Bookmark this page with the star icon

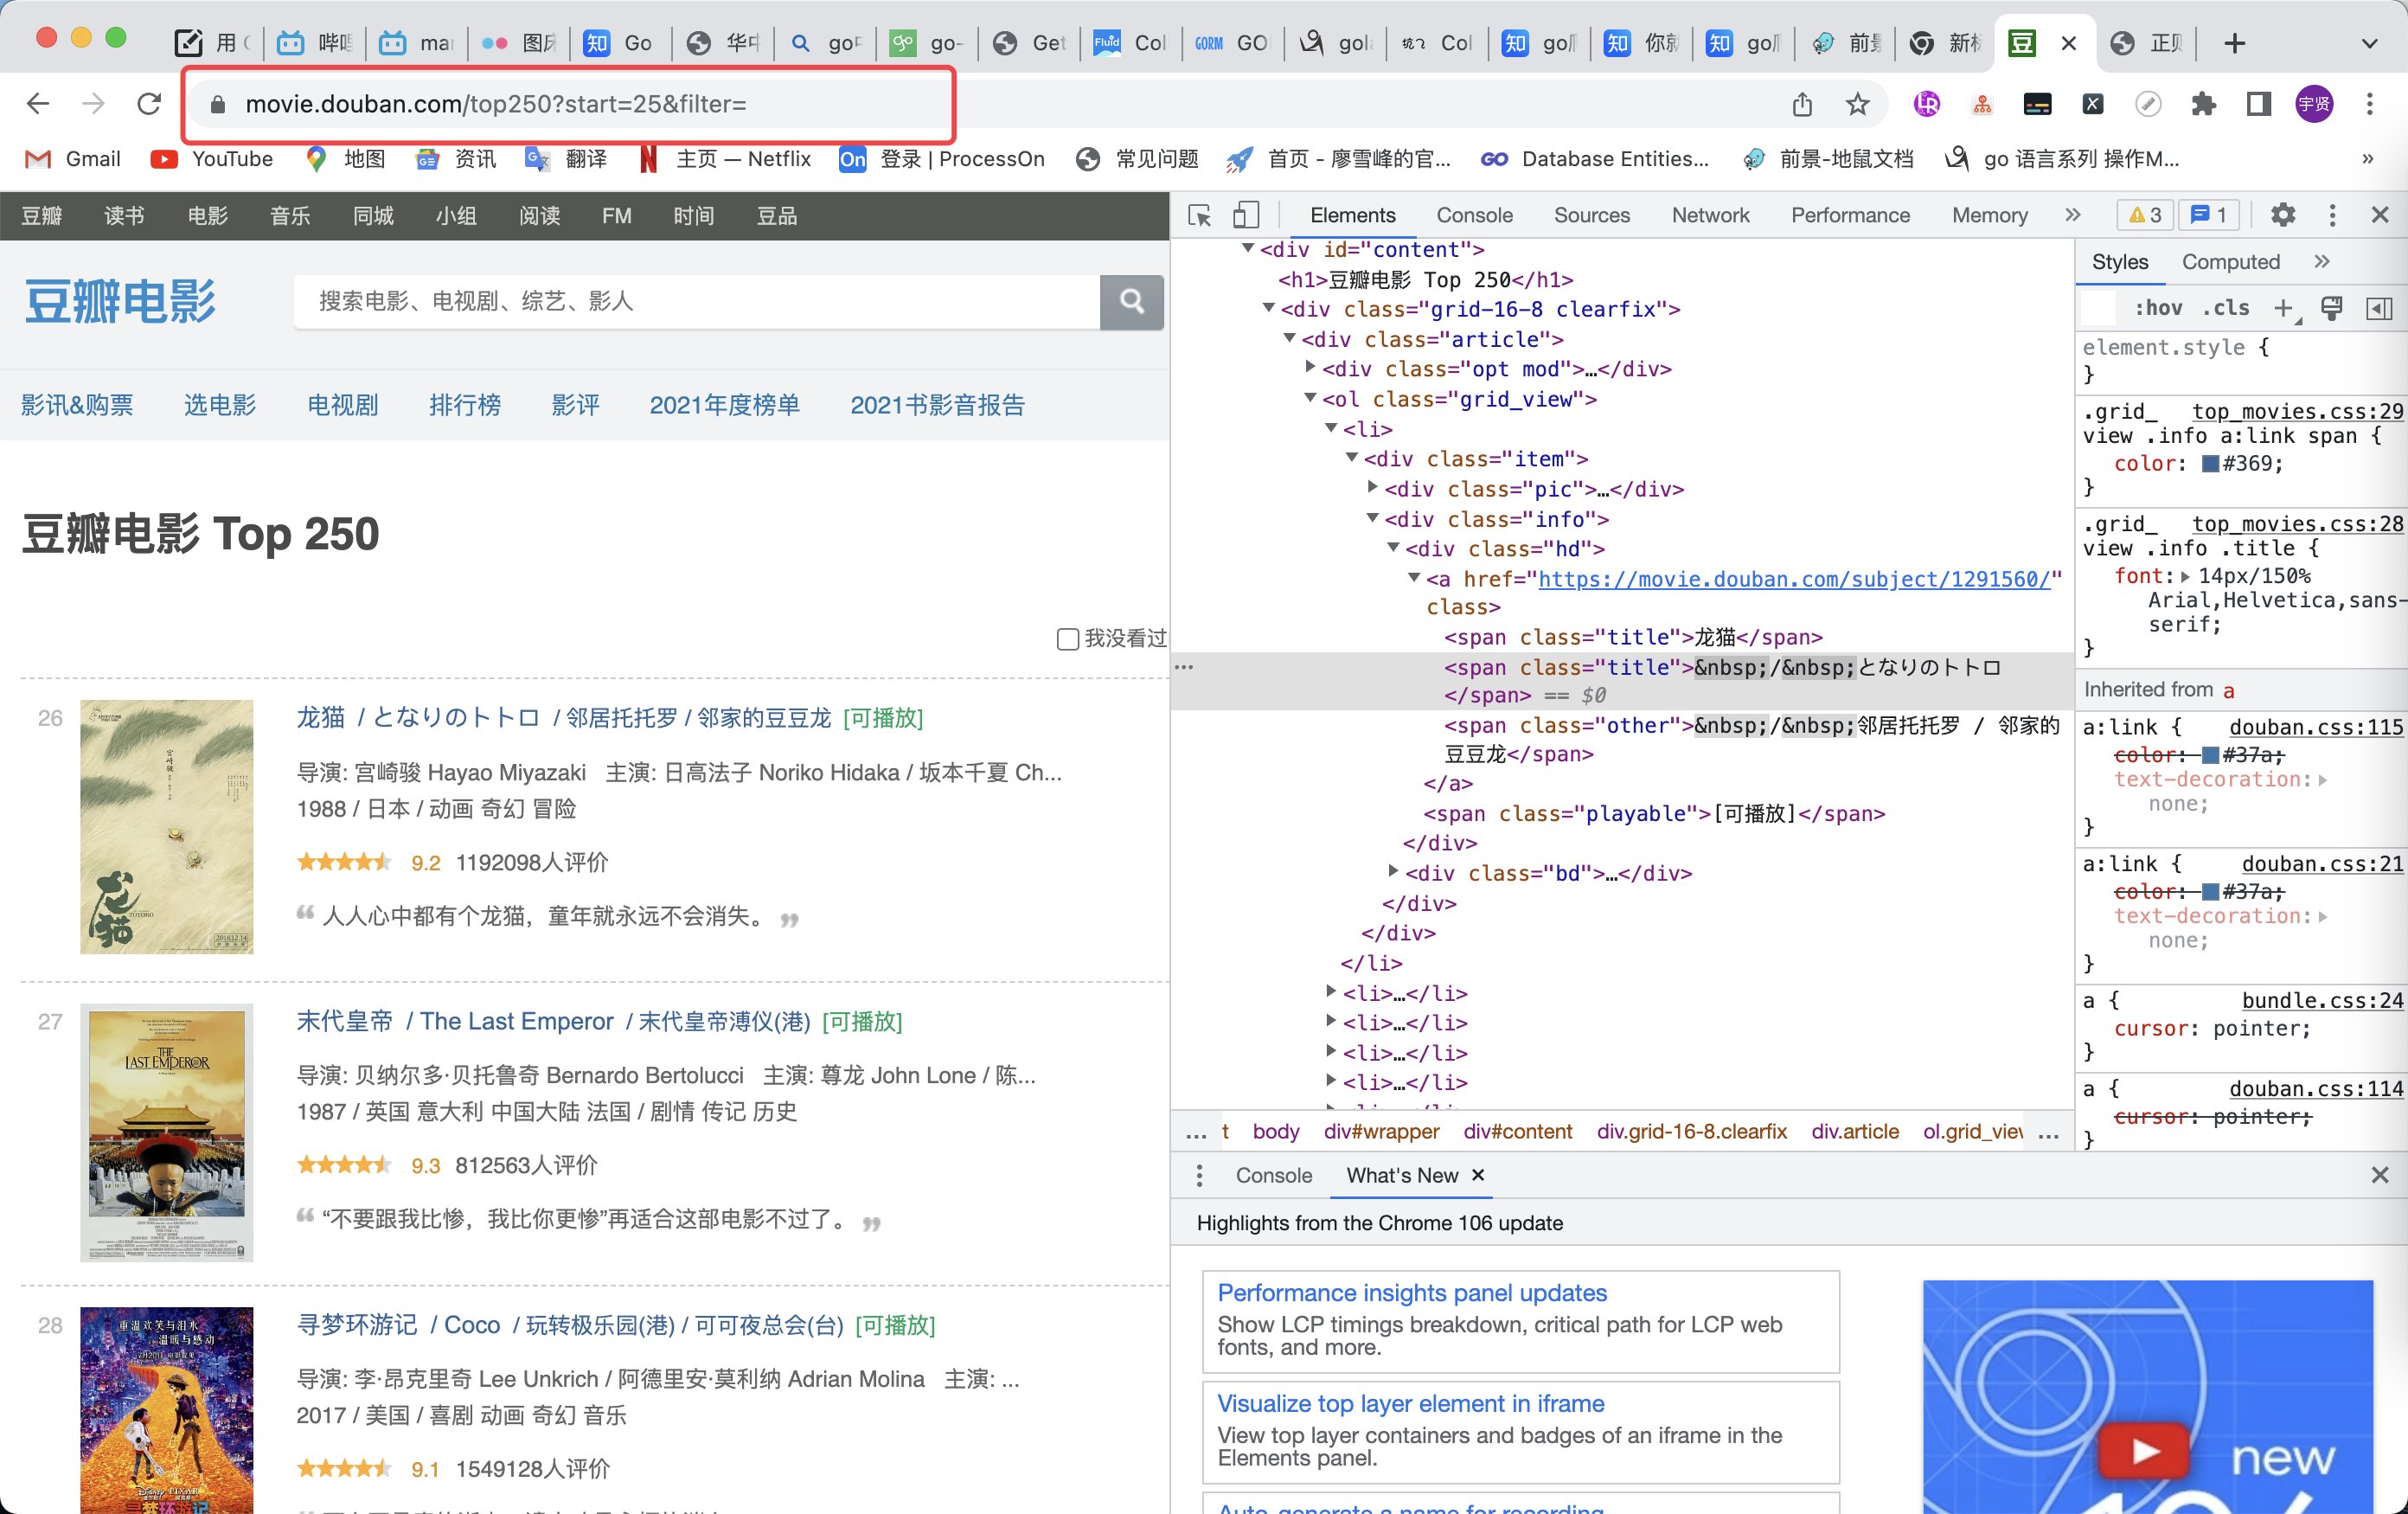(x=1858, y=104)
